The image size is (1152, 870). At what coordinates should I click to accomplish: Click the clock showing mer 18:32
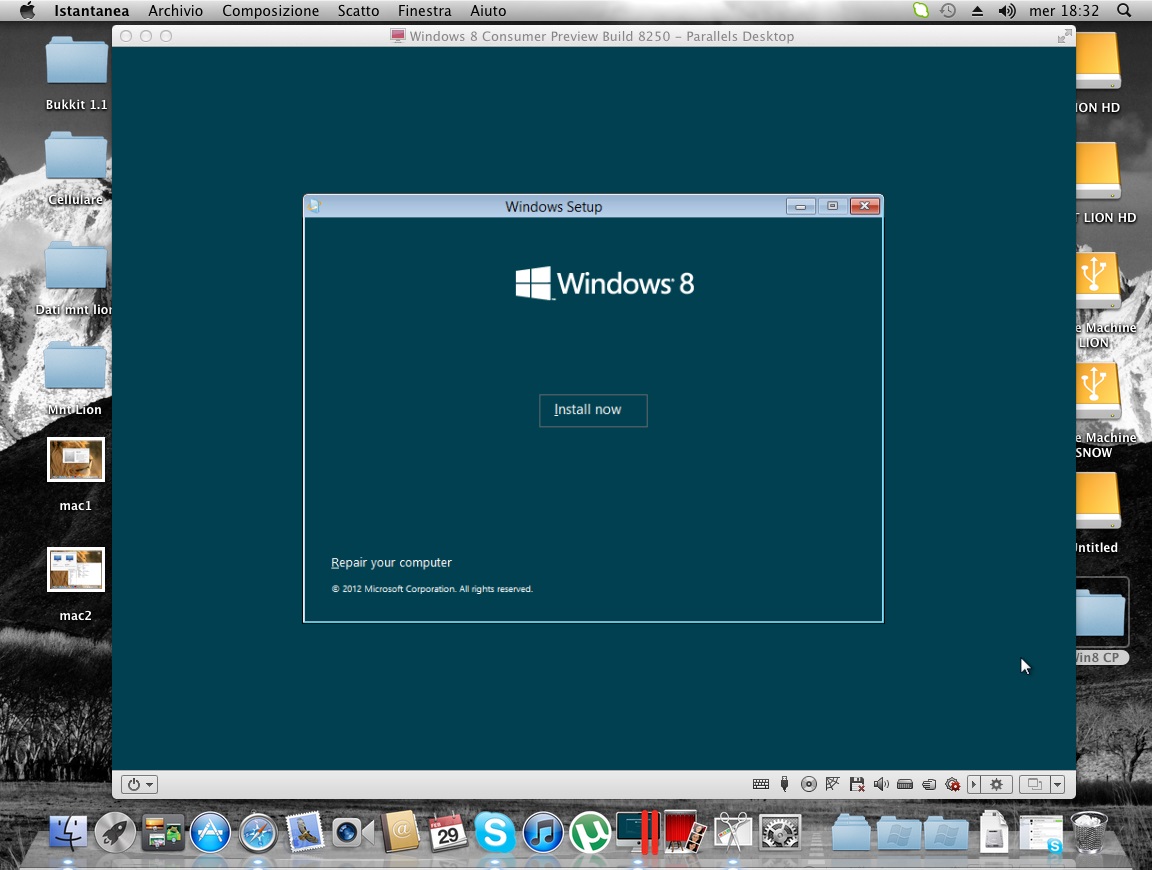[1064, 11]
